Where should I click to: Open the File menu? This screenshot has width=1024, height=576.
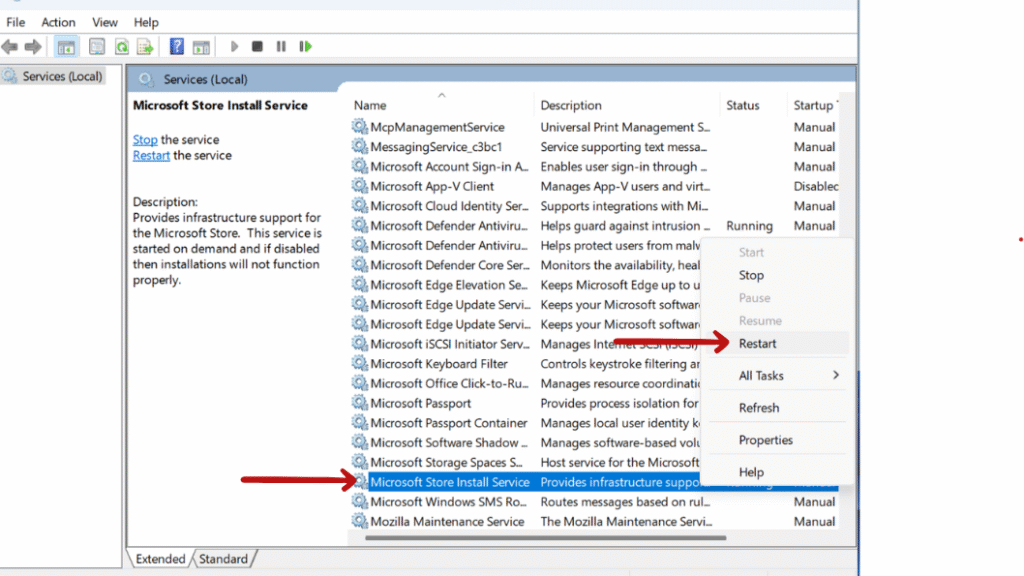click(16, 22)
